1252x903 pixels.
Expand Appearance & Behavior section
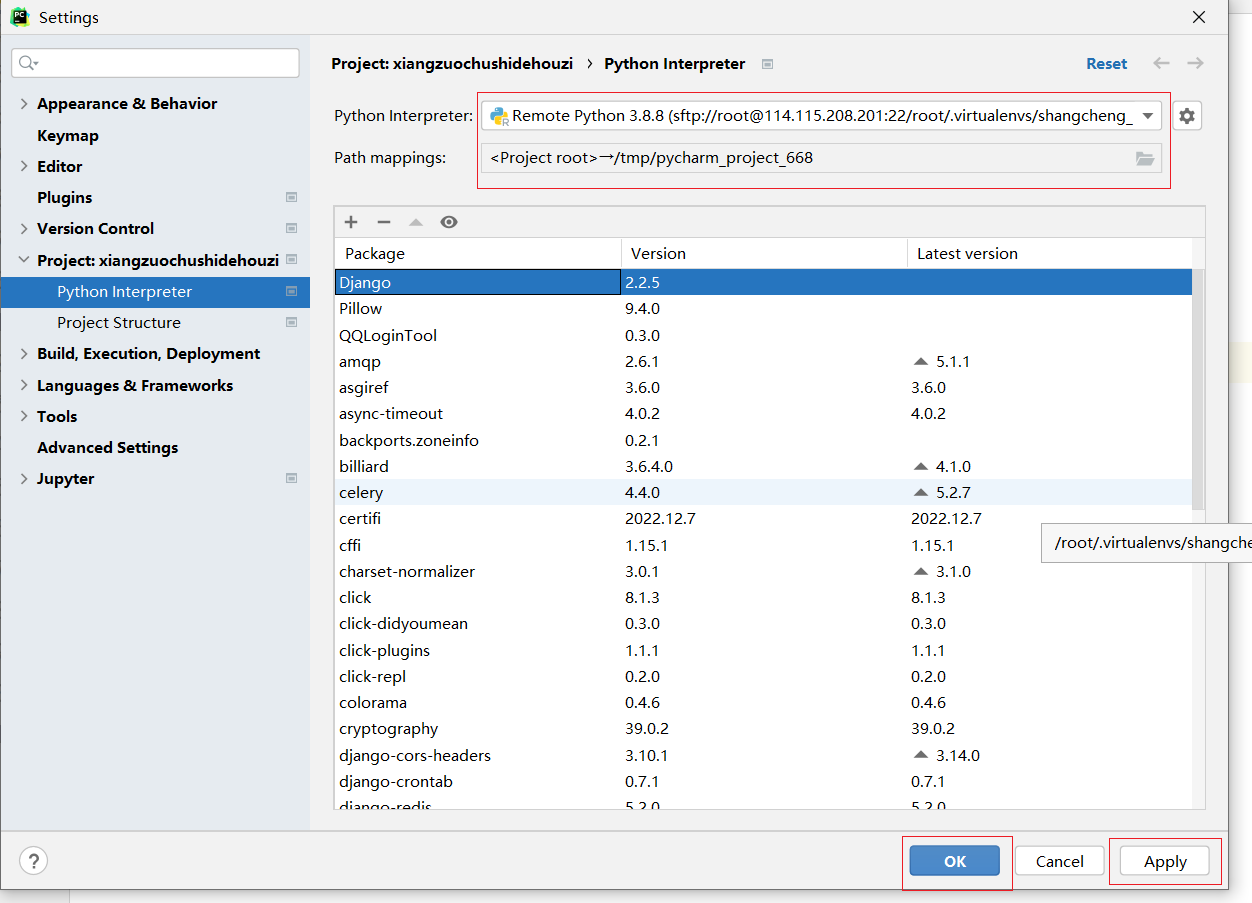click(x=24, y=103)
